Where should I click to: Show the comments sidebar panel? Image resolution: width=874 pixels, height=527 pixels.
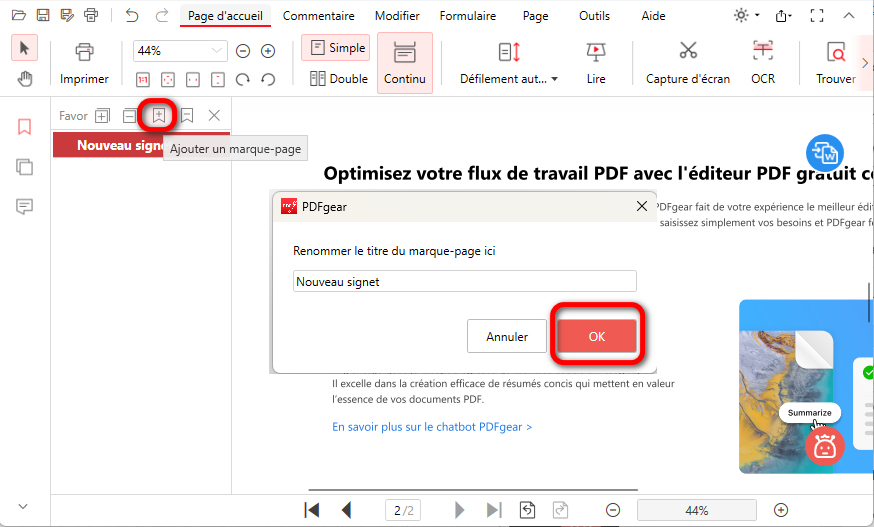point(24,206)
